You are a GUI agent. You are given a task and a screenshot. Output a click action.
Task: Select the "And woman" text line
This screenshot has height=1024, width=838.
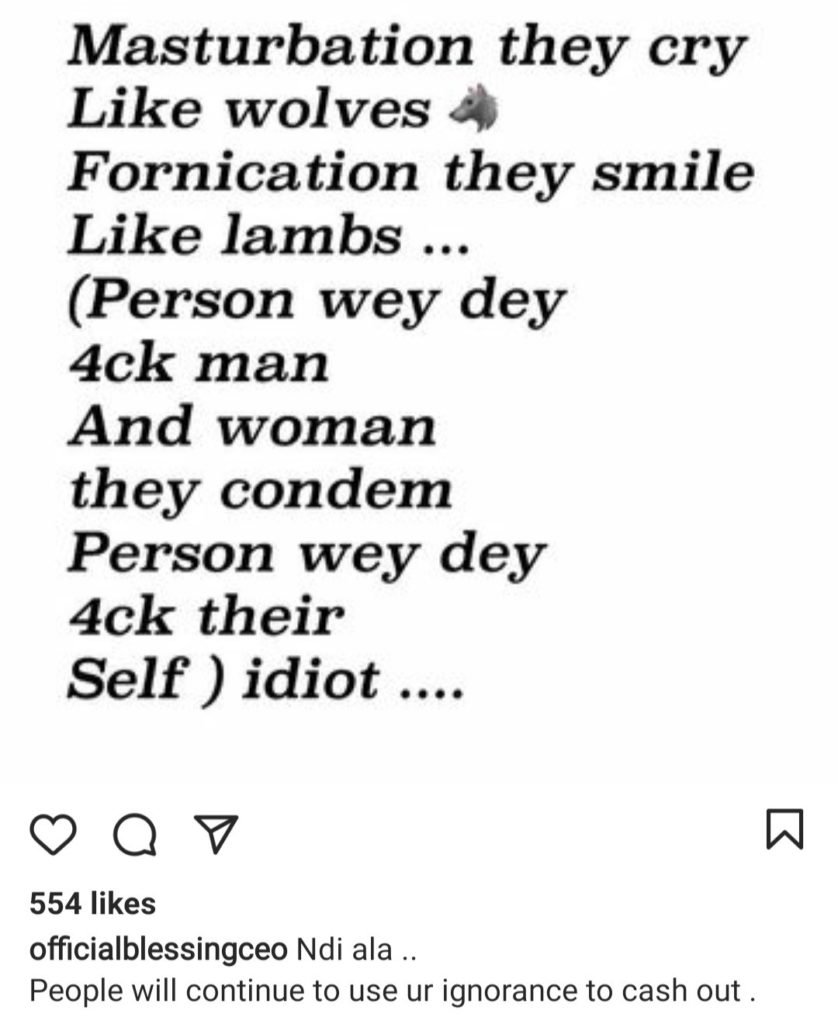pos(252,428)
